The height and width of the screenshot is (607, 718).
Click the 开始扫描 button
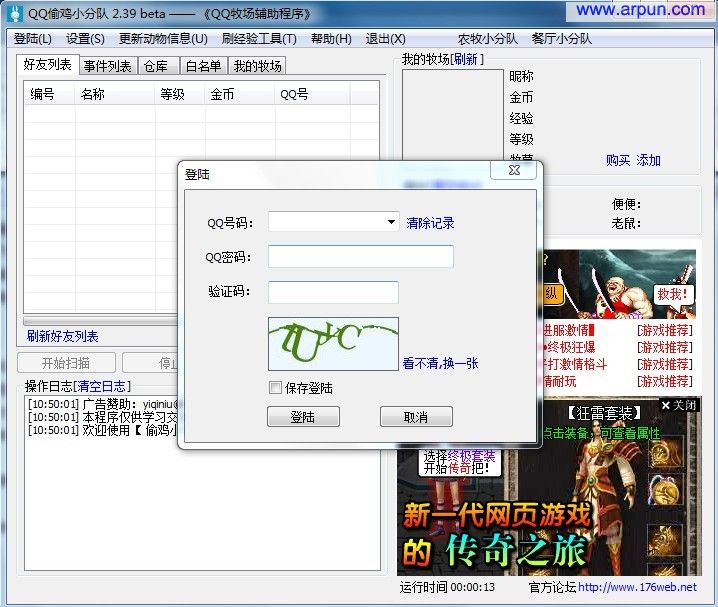pos(66,363)
